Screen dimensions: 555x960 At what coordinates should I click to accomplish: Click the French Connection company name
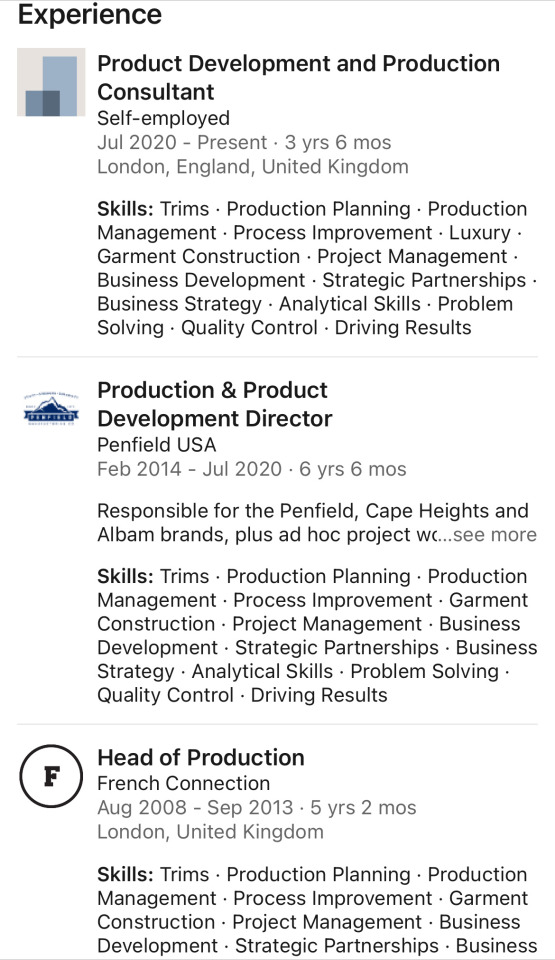click(x=183, y=783)
